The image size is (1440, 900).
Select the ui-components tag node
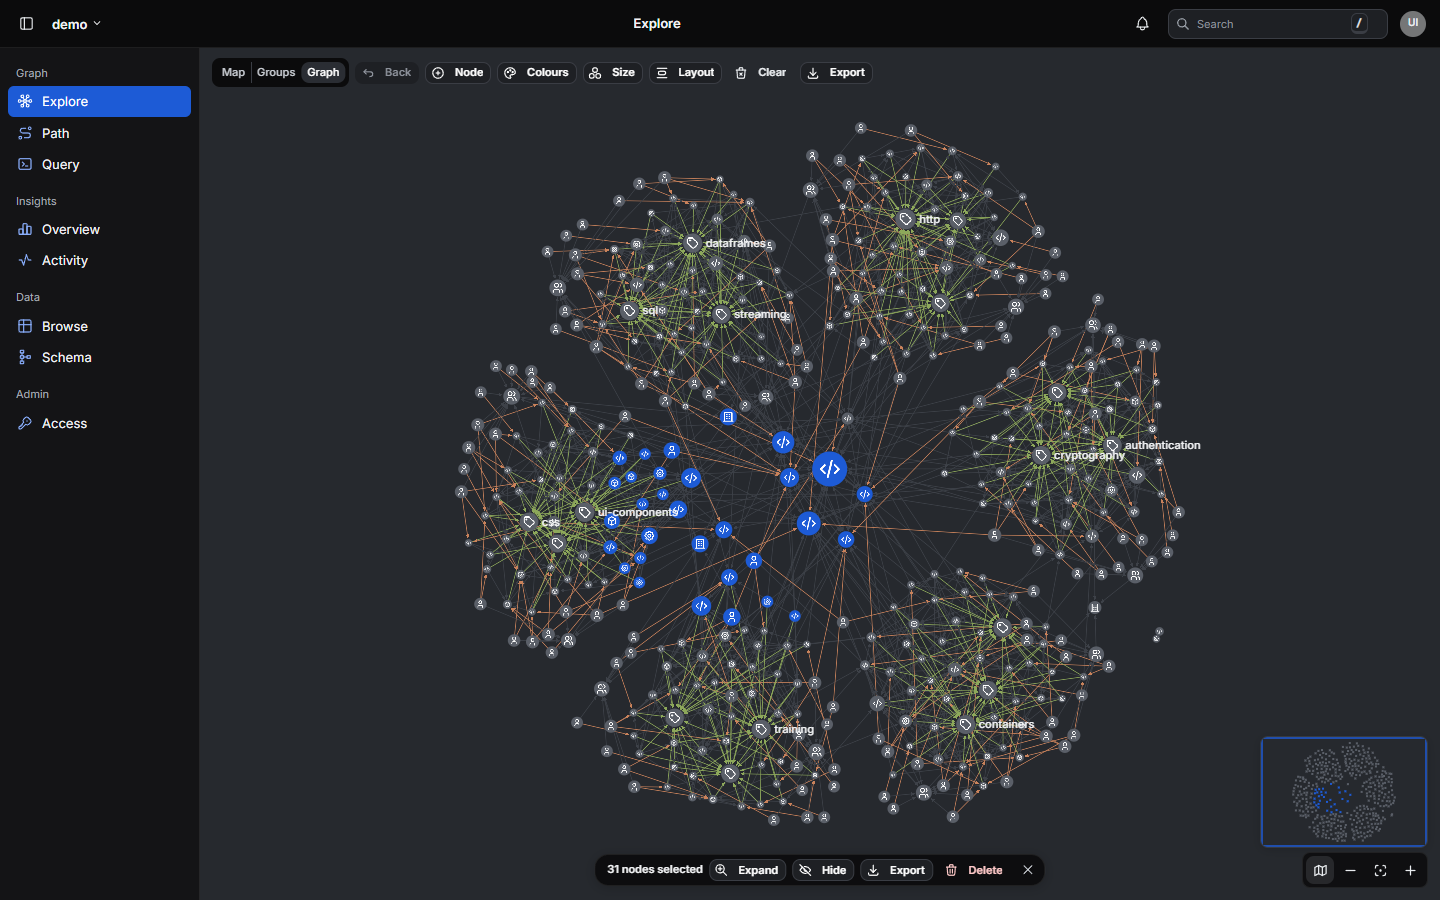click(x=585, y=512)
